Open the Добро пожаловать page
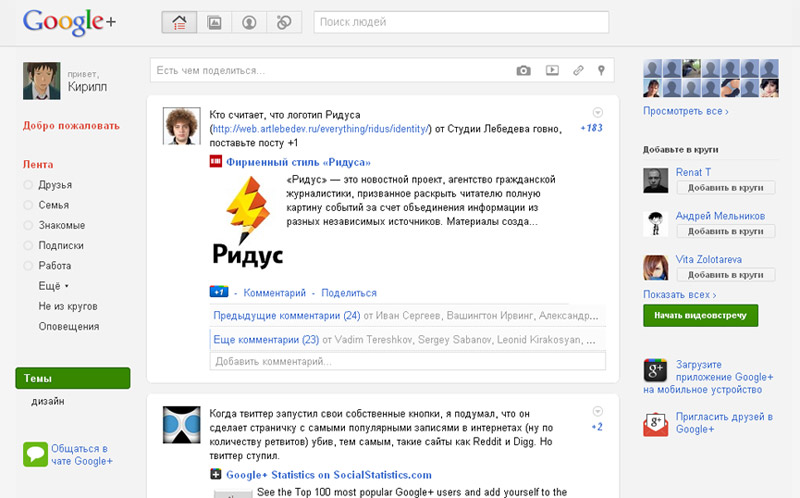 coord(71,126)
